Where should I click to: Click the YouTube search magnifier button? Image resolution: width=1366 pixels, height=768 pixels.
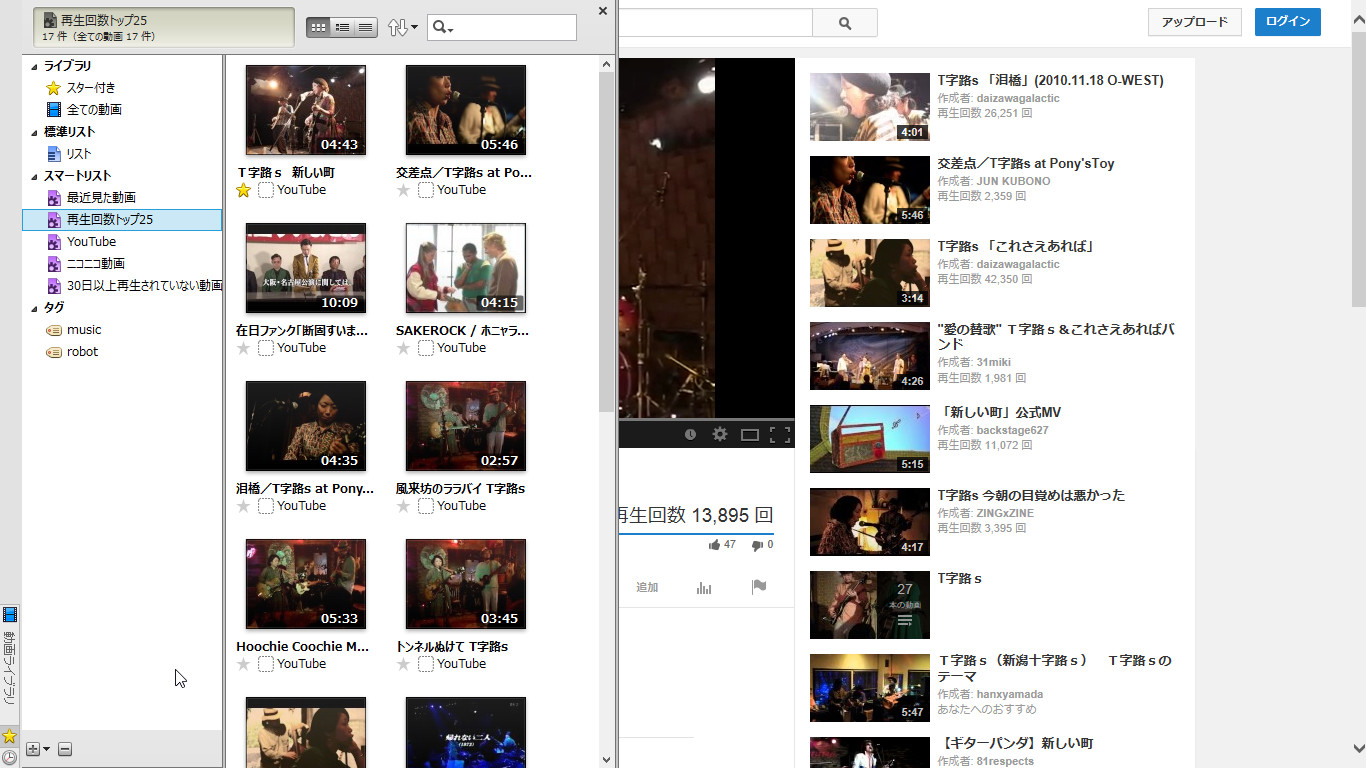[845, 23]
